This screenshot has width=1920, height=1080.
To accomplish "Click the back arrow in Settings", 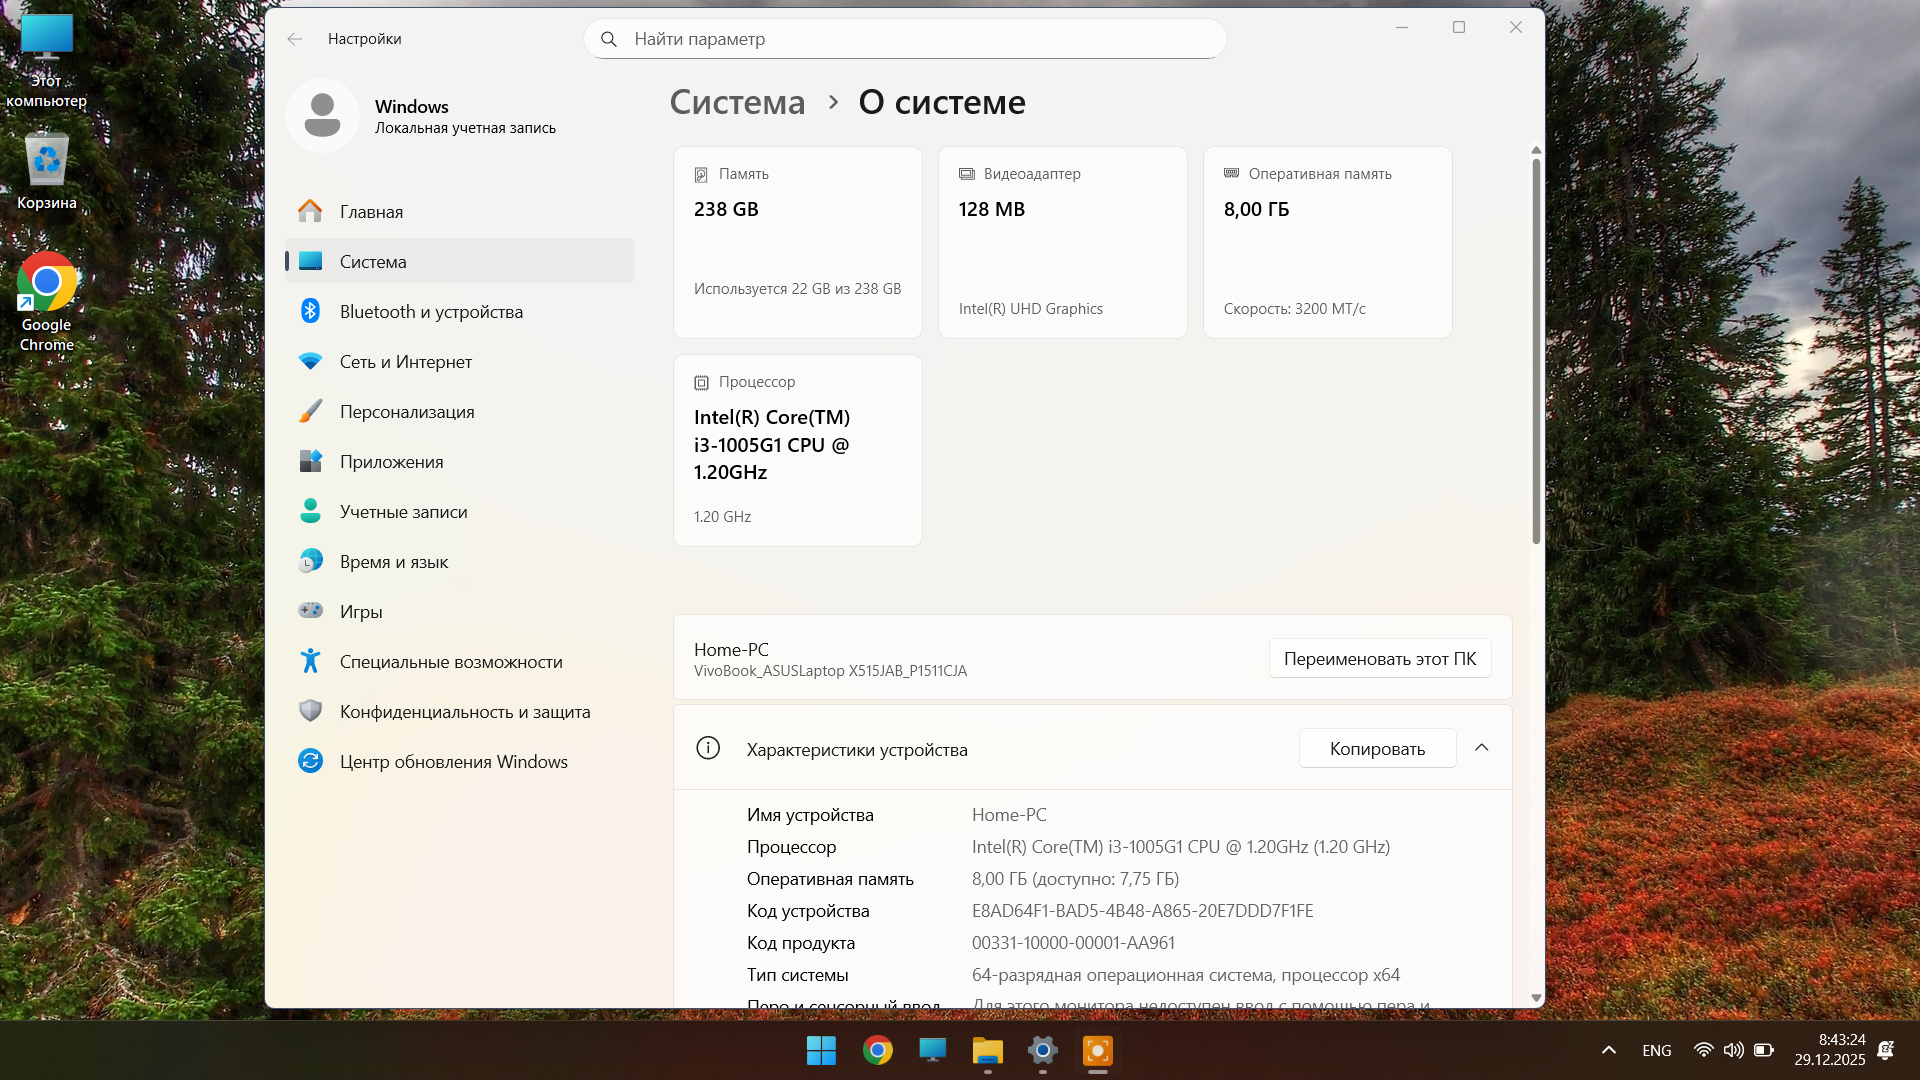I will pyautogui.click(x=294, y=39).
